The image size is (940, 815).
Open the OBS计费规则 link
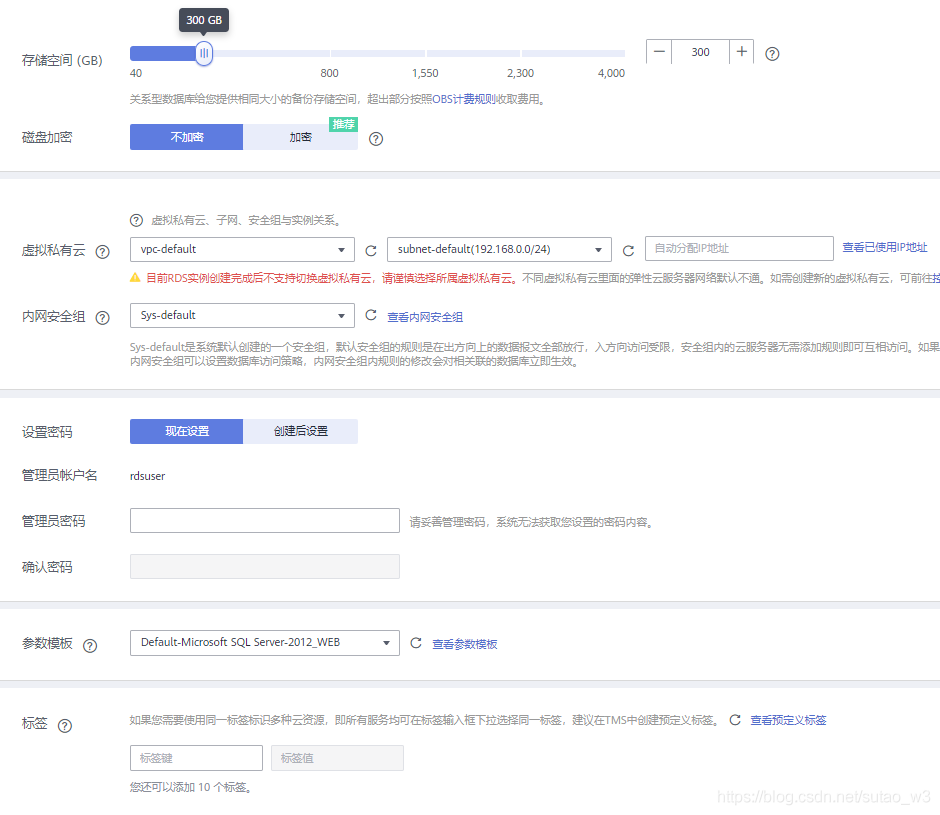[x=464, y=99]
